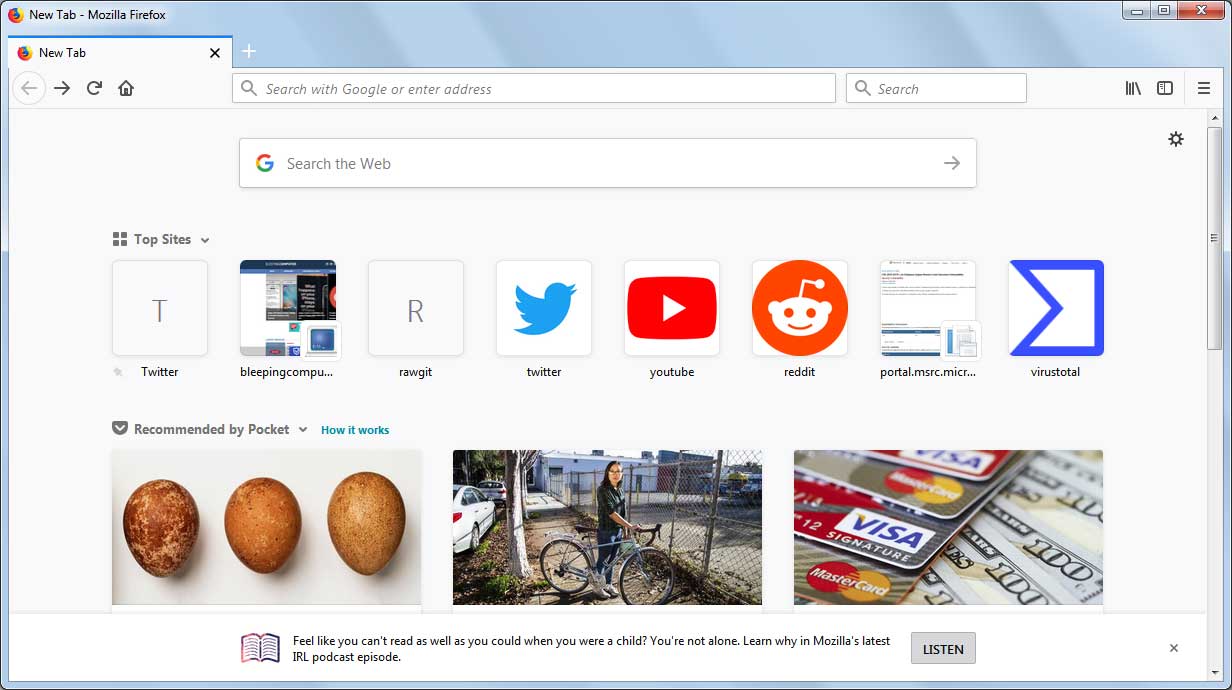Click the vertical scrollbar thumb
Image resolution: width=1232 pixels, height=690 pixels.
(1215, 238)
